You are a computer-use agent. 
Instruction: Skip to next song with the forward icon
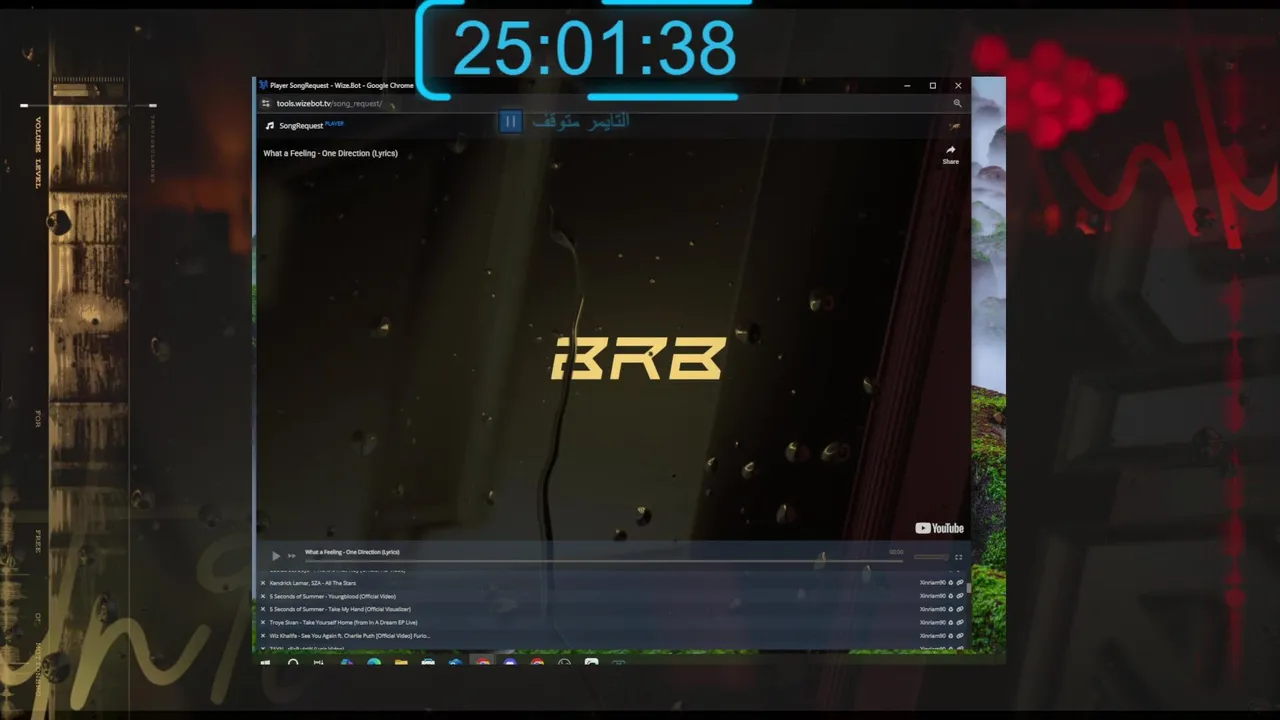coord(292,556)
